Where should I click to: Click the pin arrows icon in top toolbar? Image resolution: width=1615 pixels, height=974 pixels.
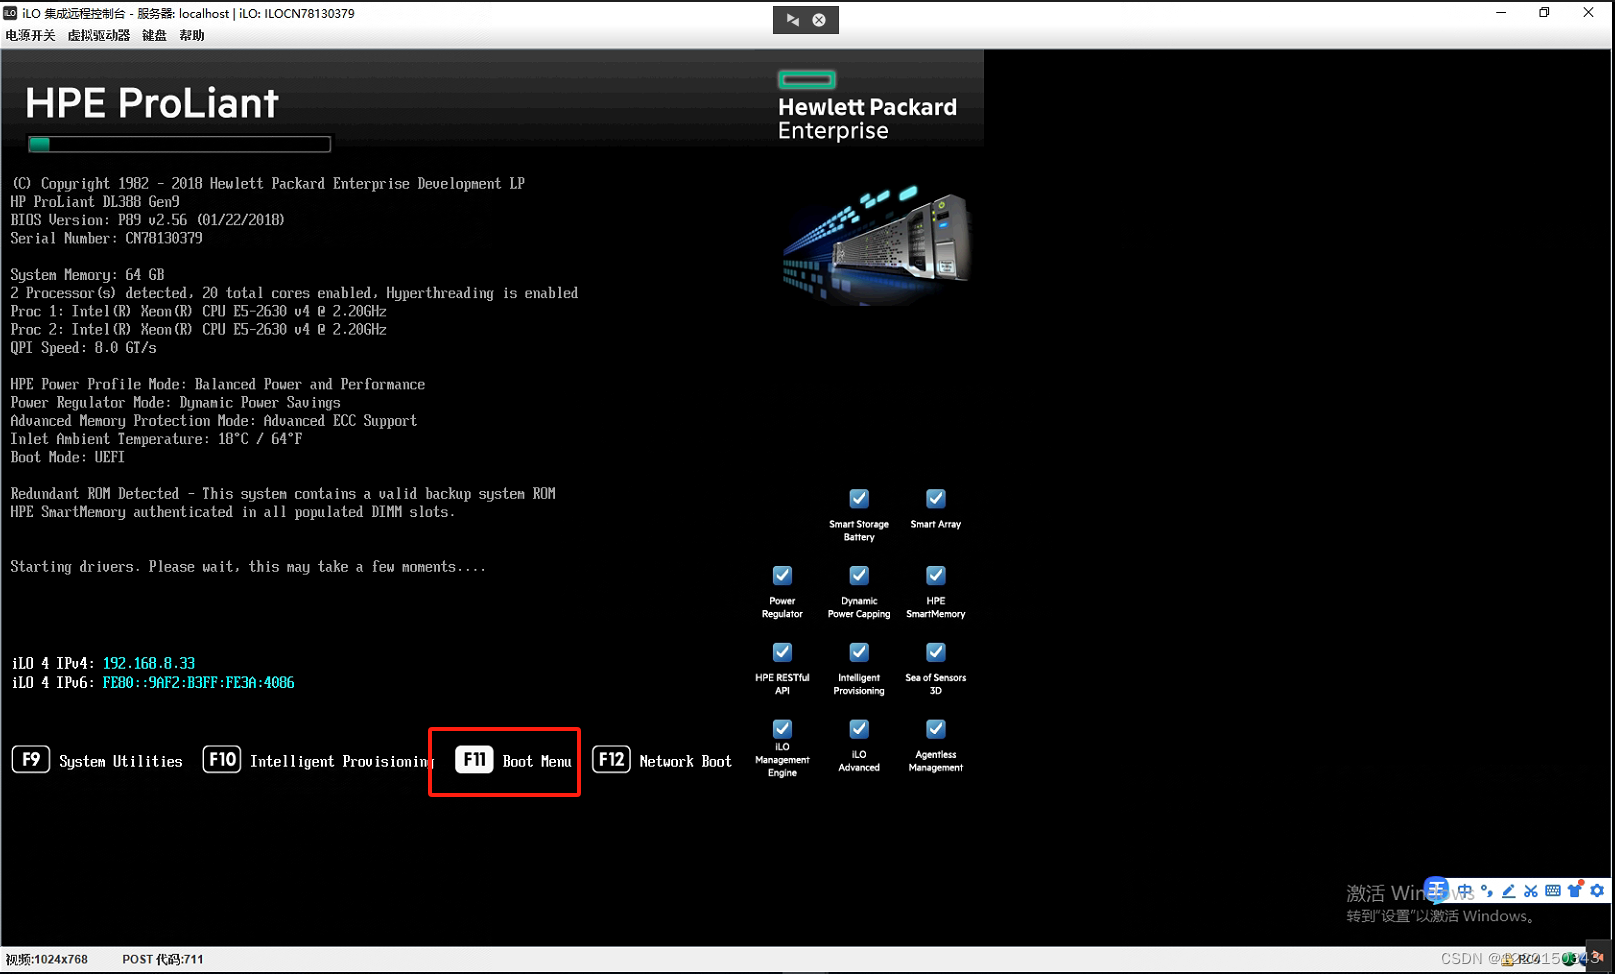(x=792, y=20)
